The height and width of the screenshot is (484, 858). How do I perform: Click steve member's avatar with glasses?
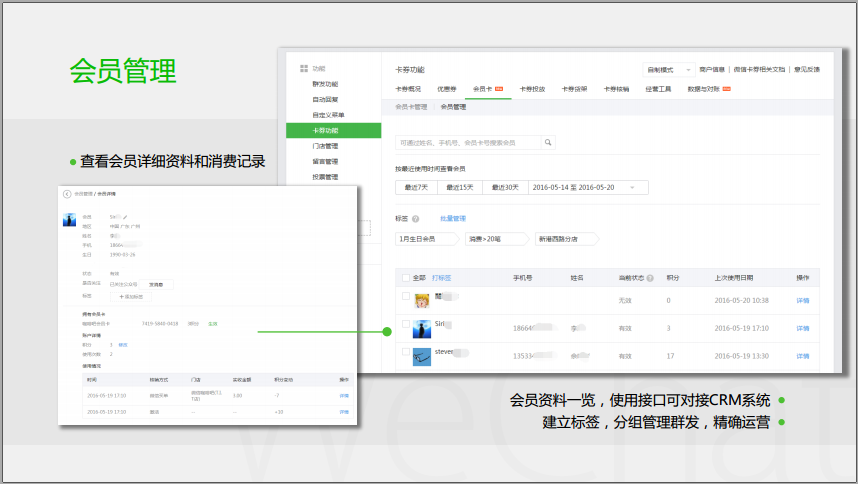[422, 355]
